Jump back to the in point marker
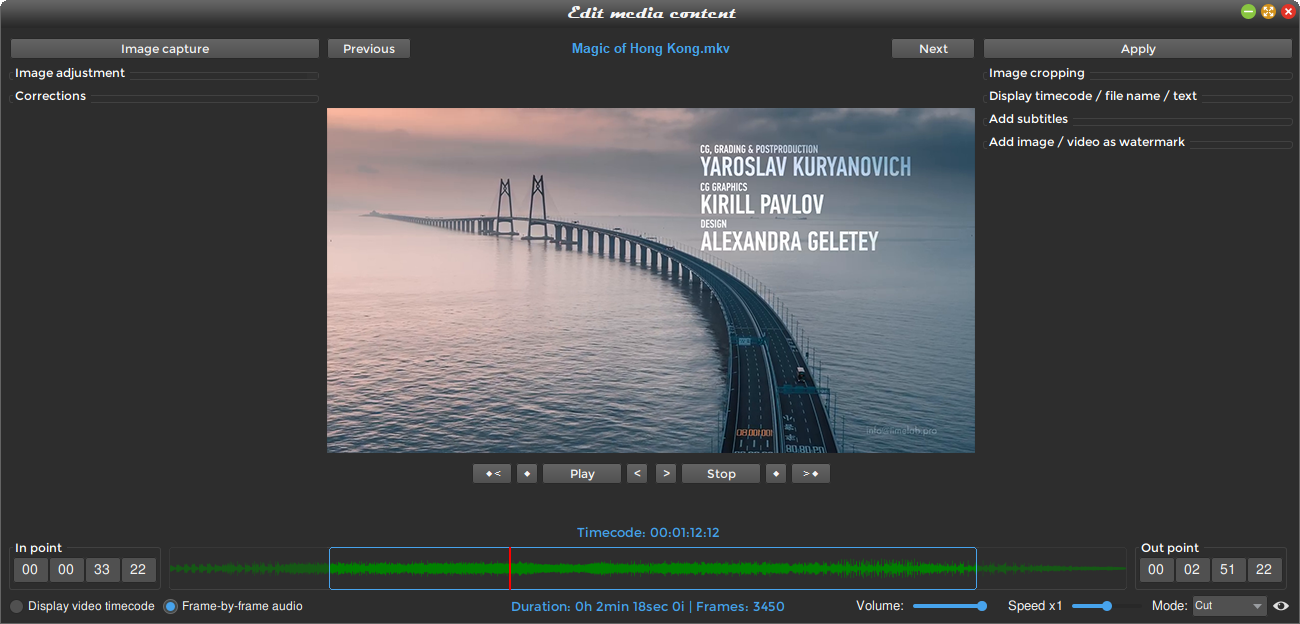The width and height of the screenshot is (1300, 624). point(491,473)
